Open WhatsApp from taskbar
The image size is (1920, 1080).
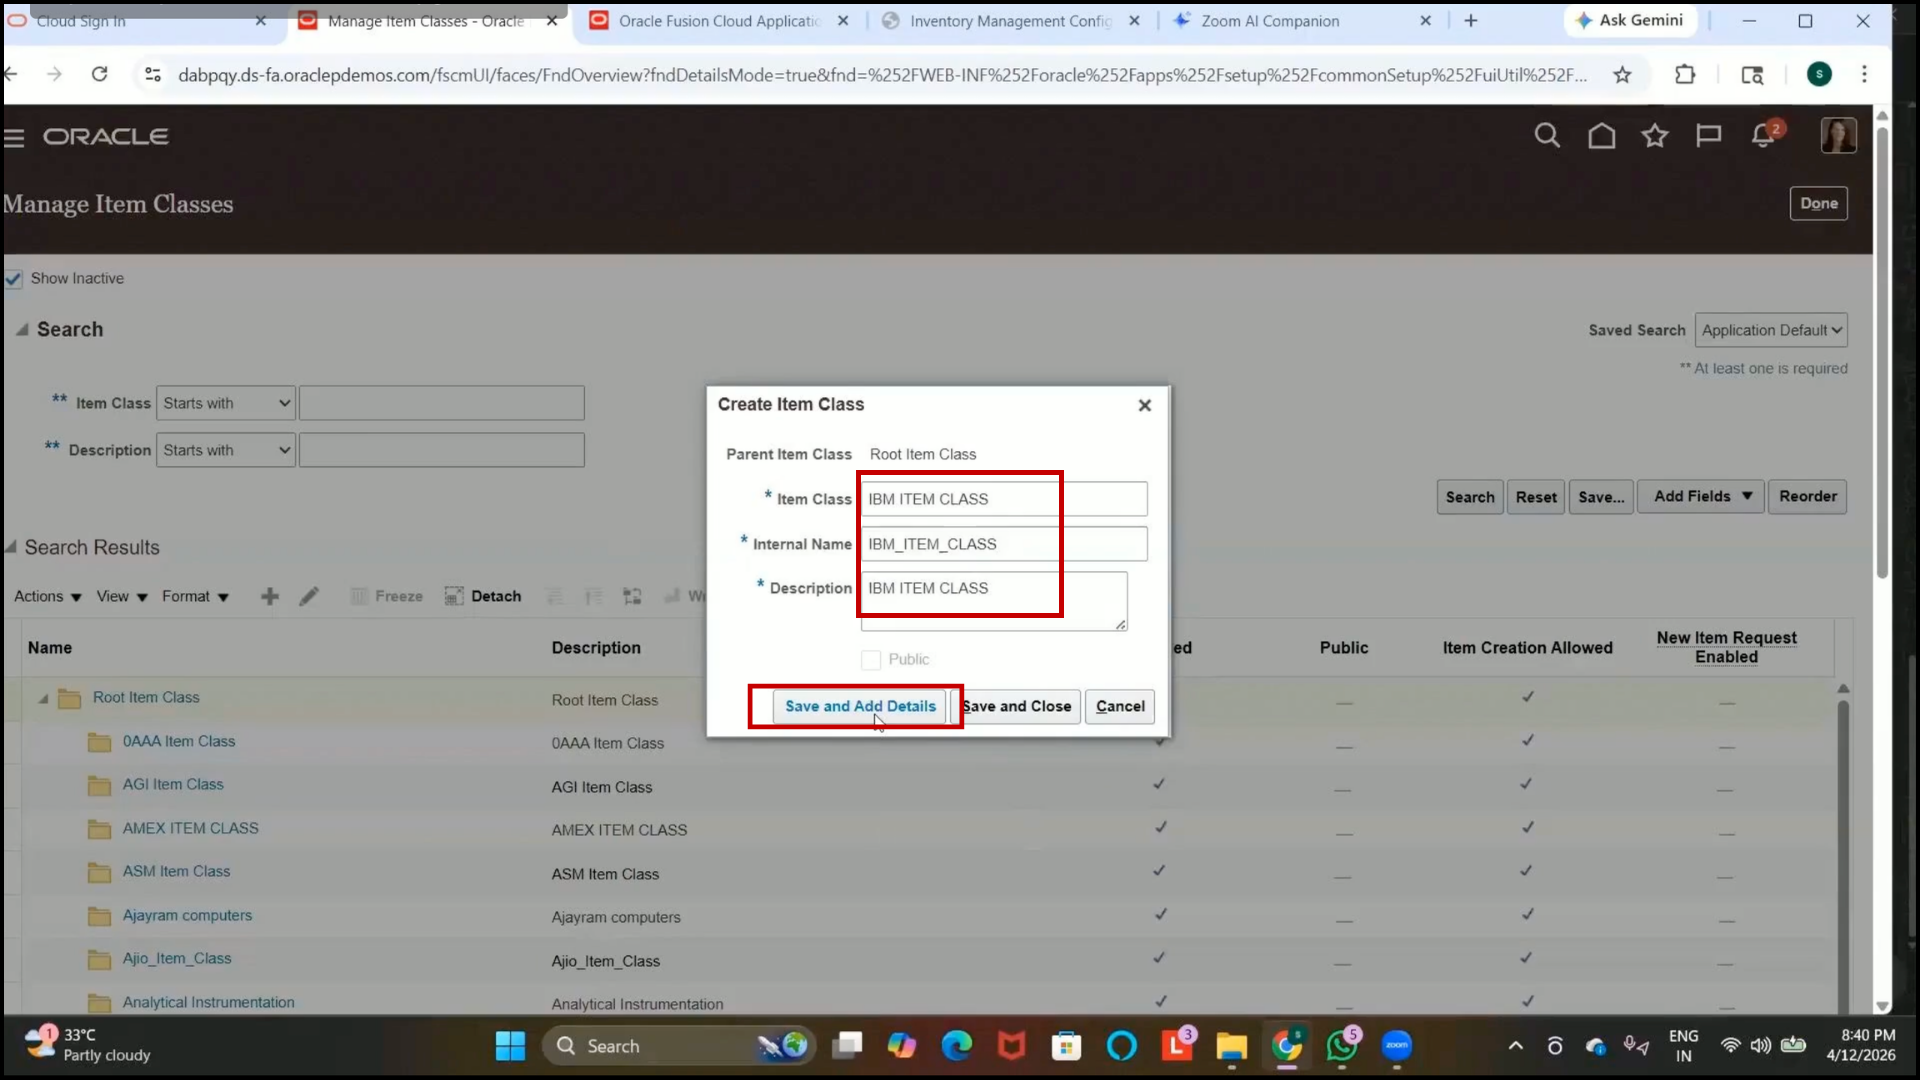tap(1341, 1046)
